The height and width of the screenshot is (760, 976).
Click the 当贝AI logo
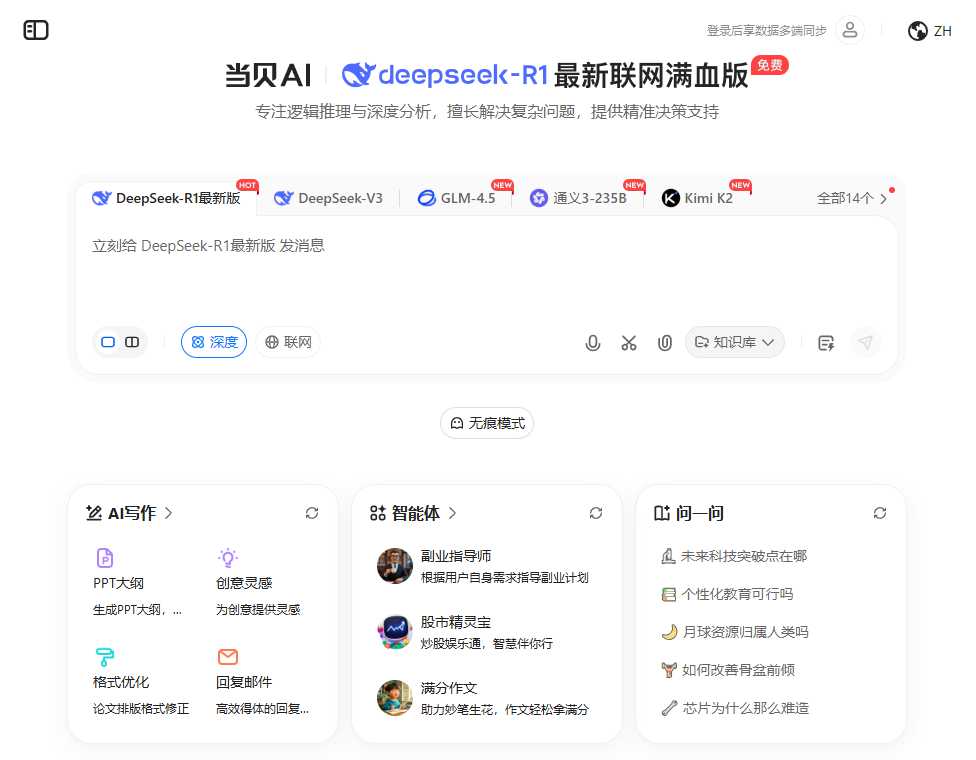(x=268, y=75)
